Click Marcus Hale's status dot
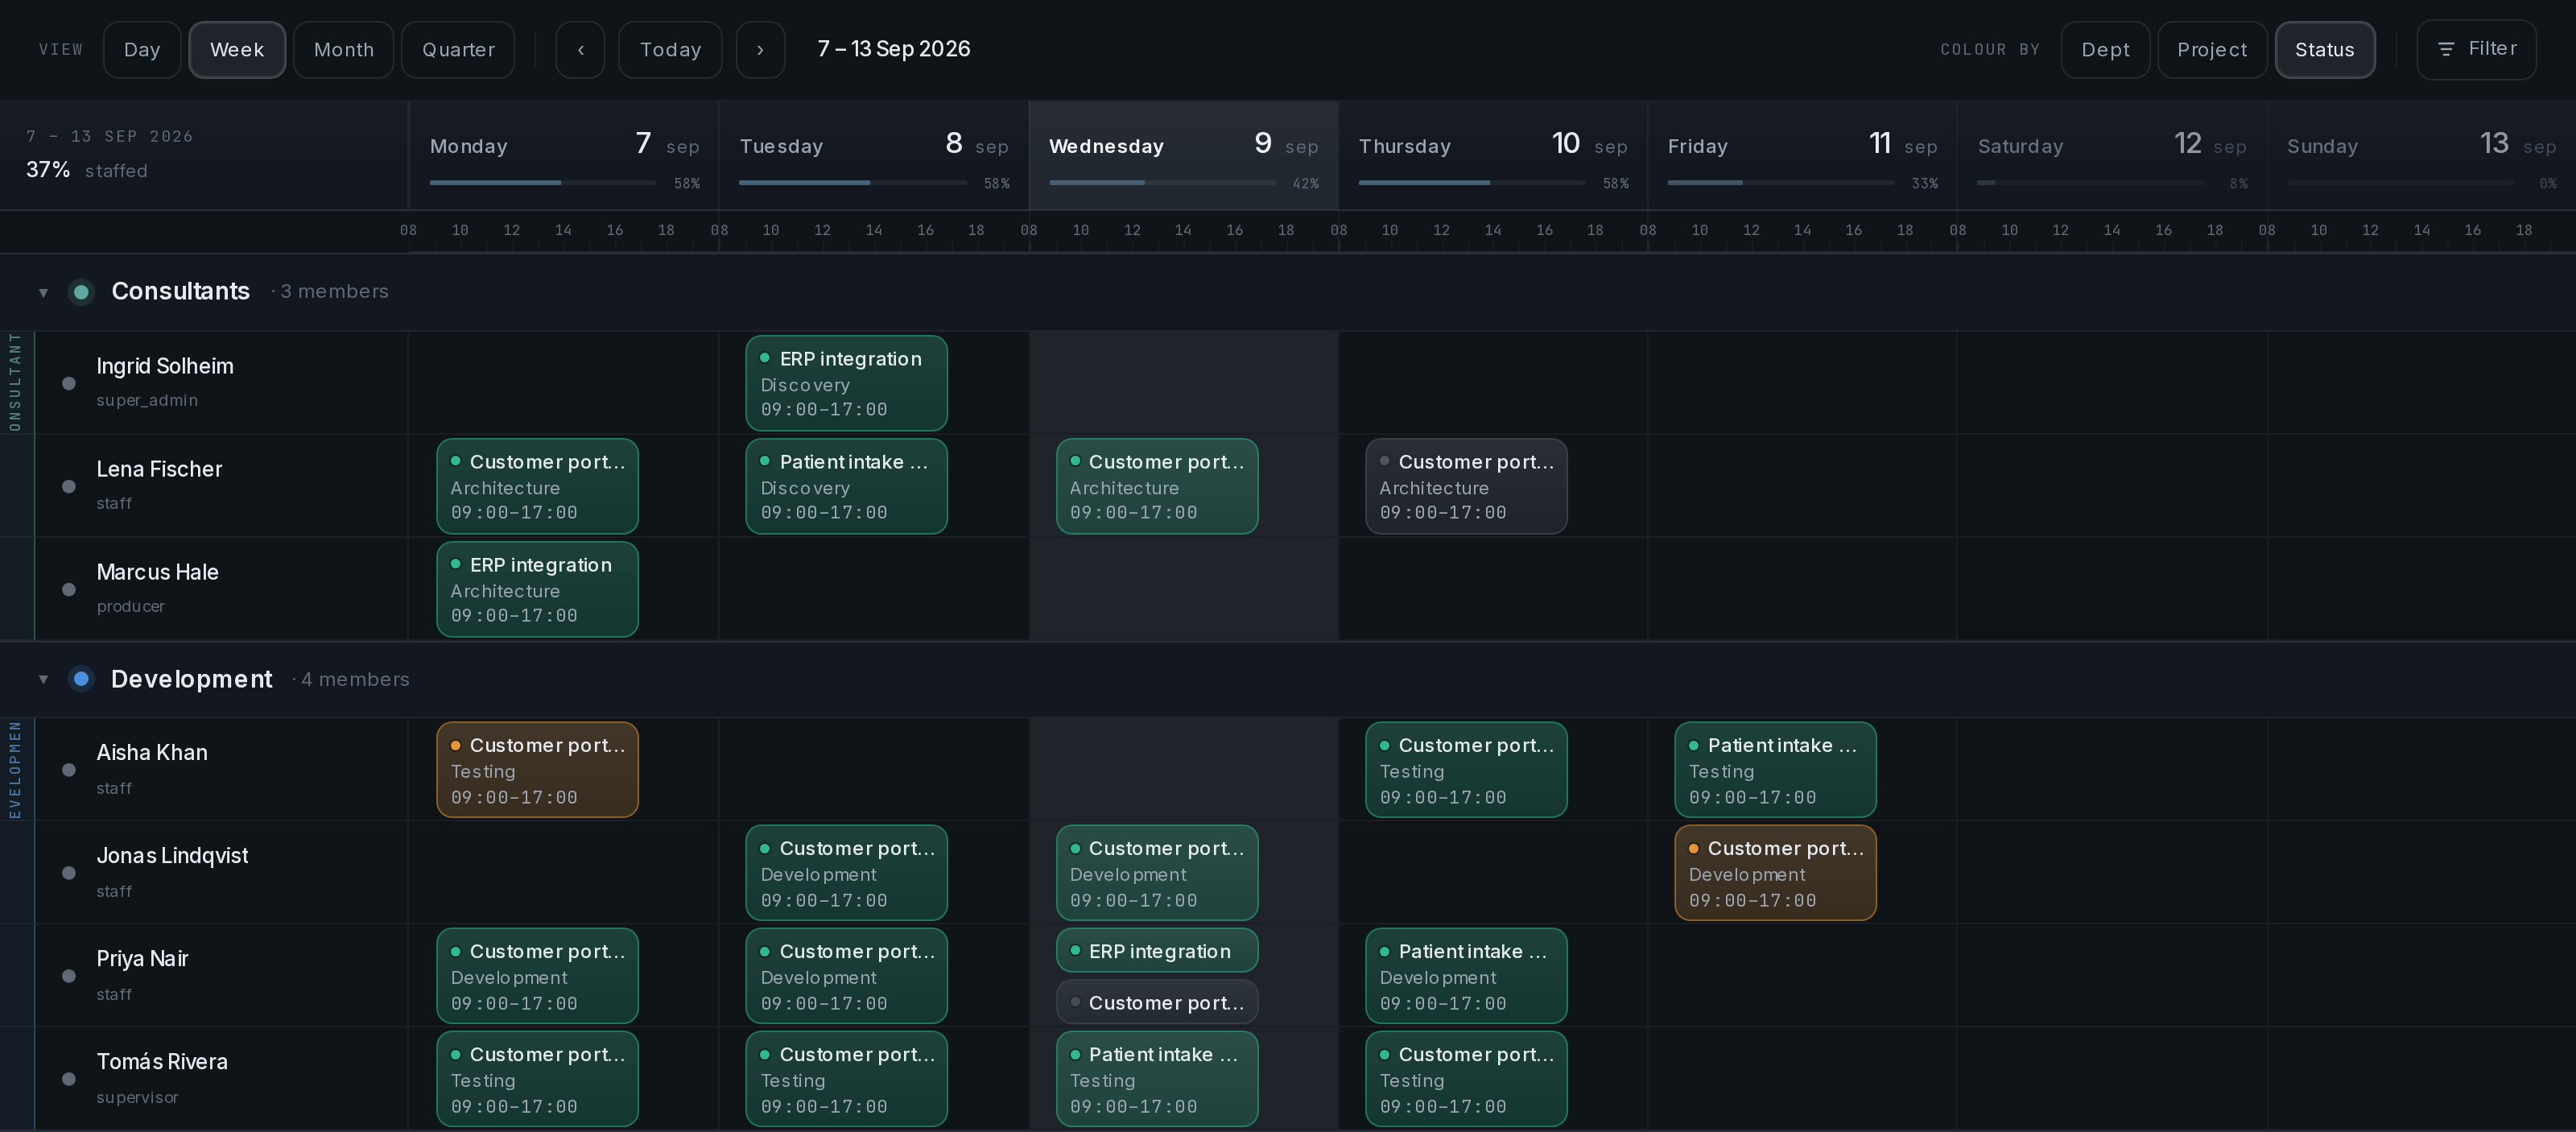2576x1132 pixels. pyautogui.click(x=69, y=589)
